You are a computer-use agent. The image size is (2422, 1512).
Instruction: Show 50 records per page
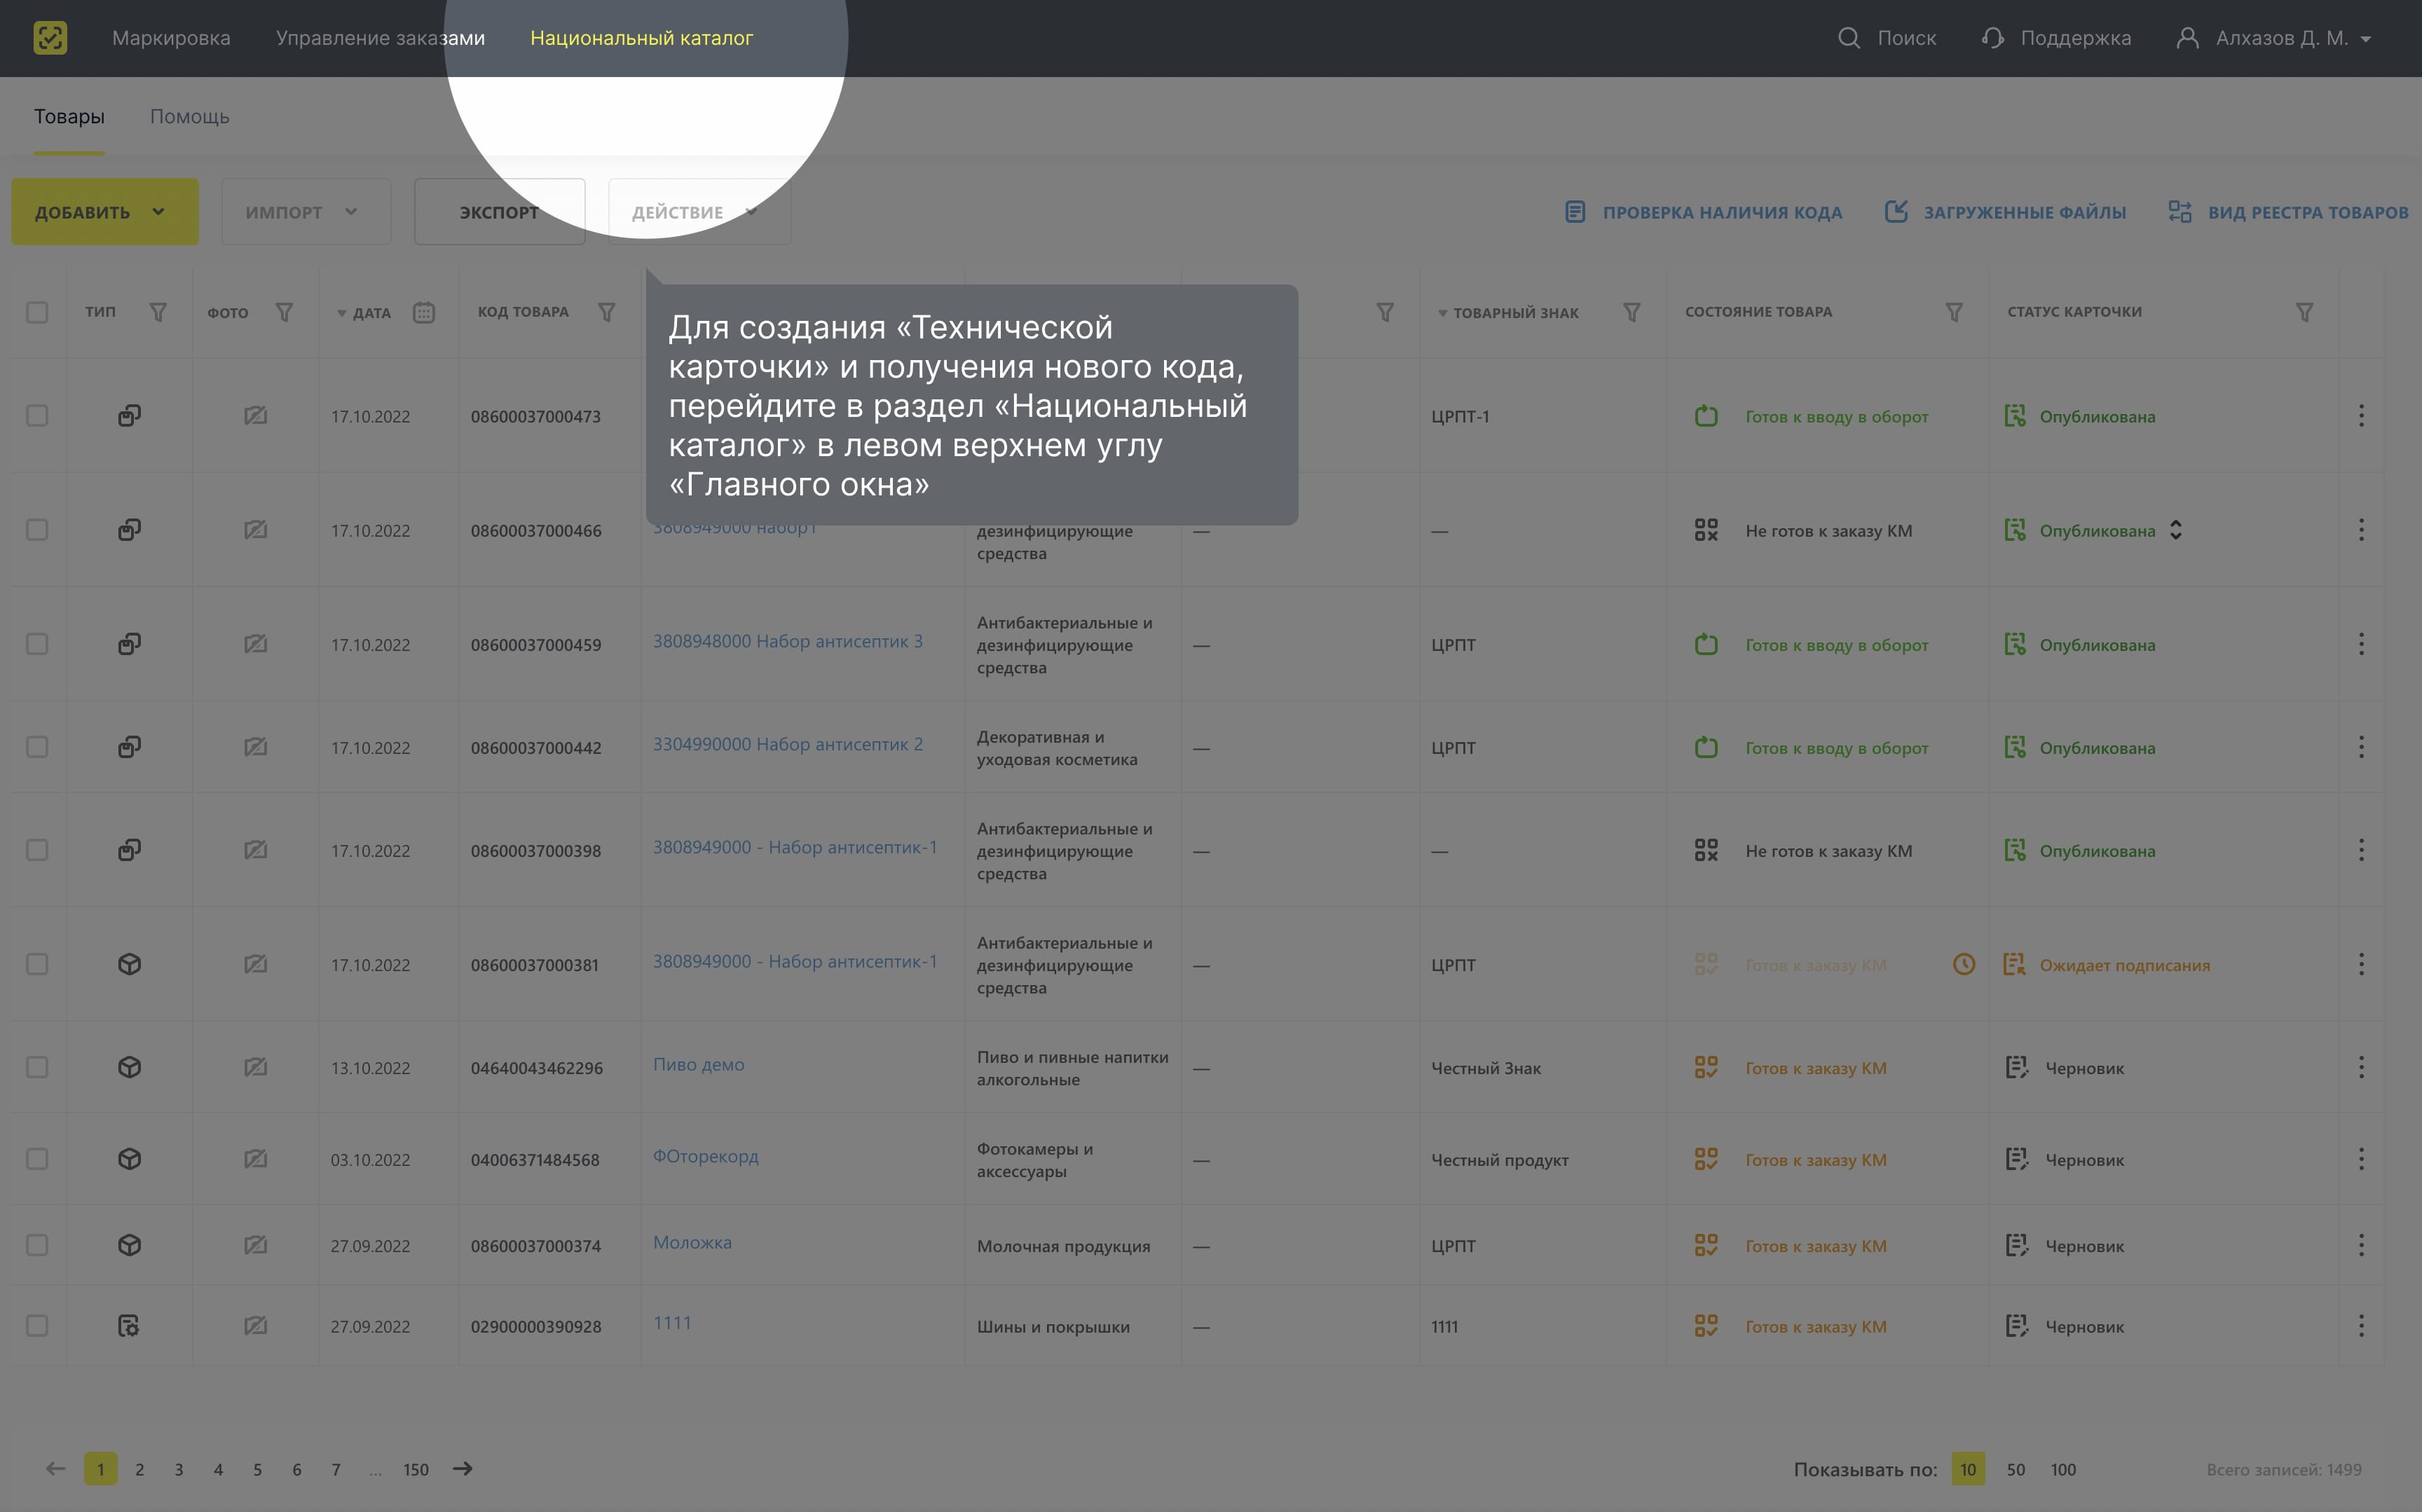(x=2015, y=1469)
